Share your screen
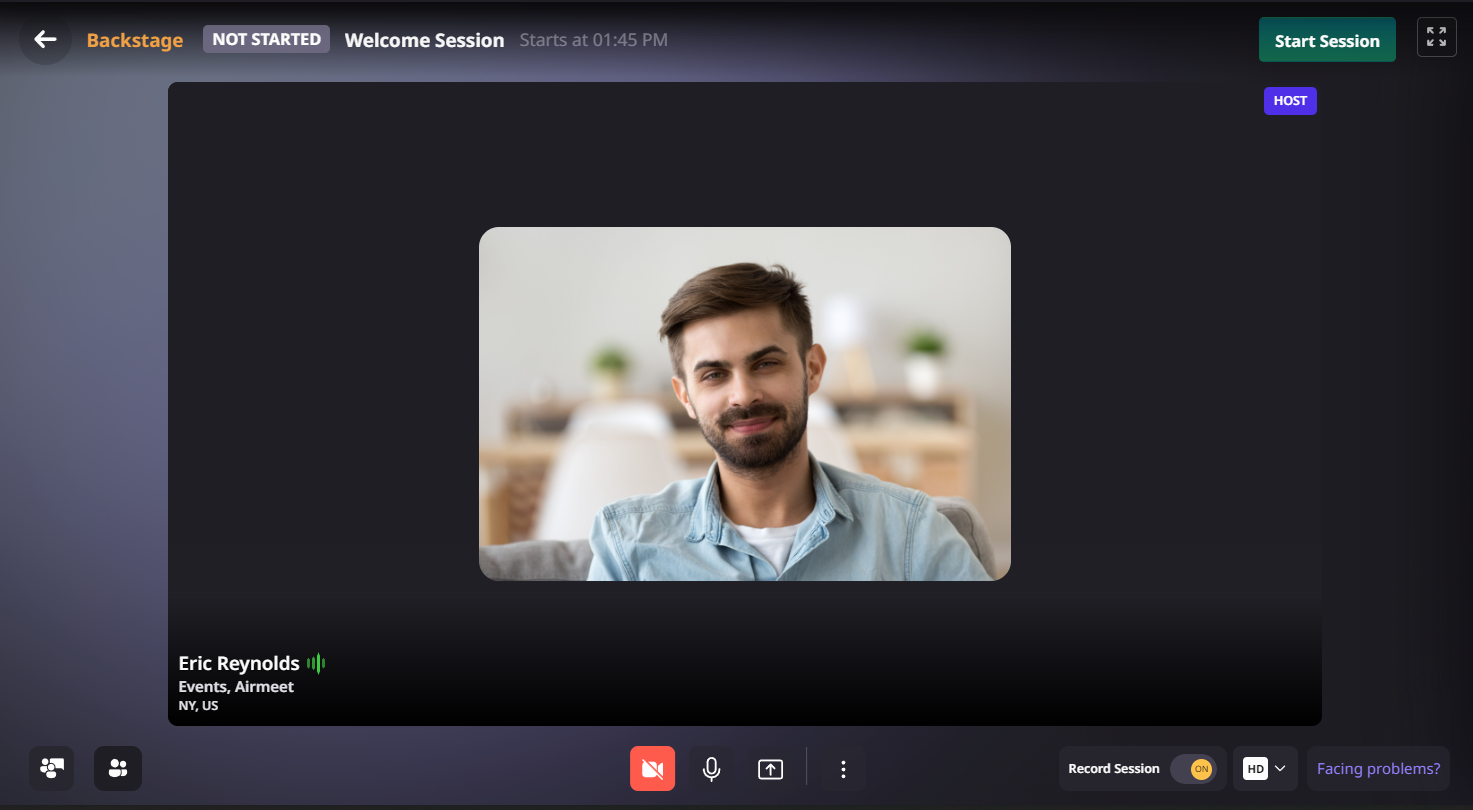 (770, 769)
